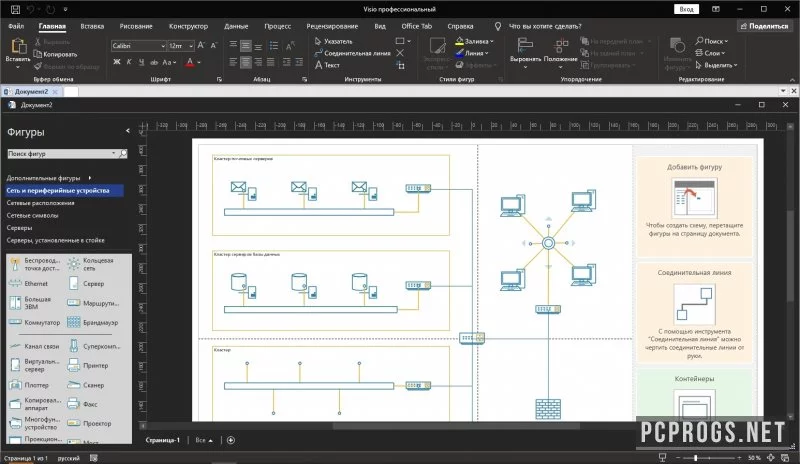Decrease font size with the small A icon
The width and height of the screenshot is (800, 464).
214,45
